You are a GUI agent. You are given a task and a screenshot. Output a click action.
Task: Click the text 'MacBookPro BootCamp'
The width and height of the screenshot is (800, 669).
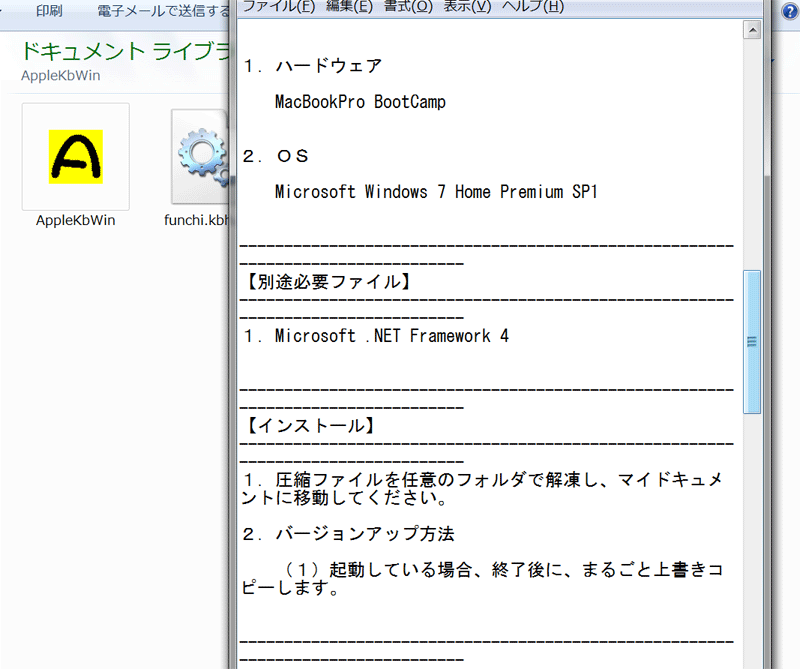point(360,102)
